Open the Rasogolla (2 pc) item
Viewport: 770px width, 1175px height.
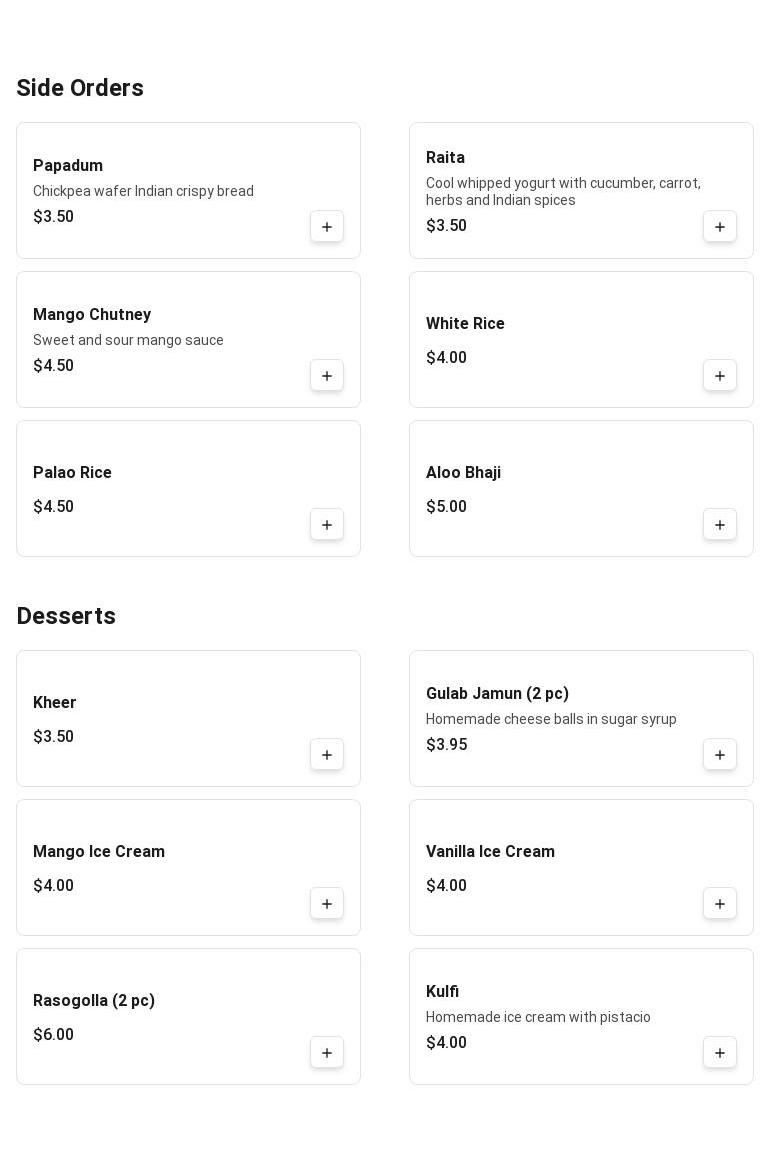[x=94, y=1001]
